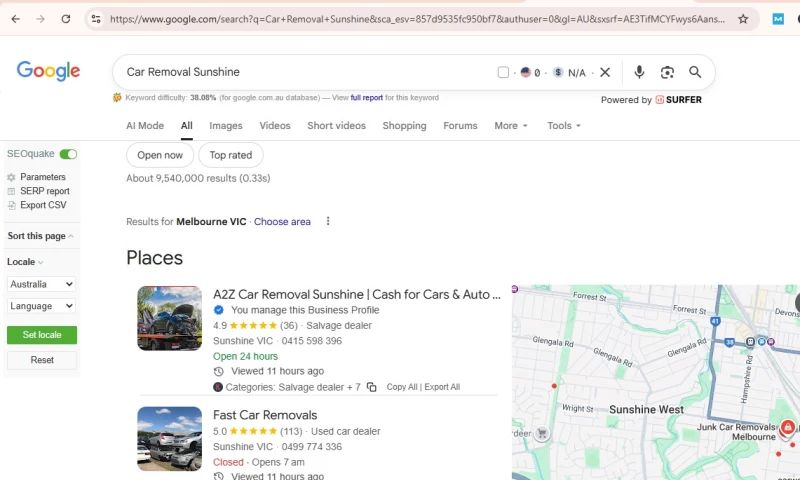
Task: Click the Reset button
Action: pos(42,360)
